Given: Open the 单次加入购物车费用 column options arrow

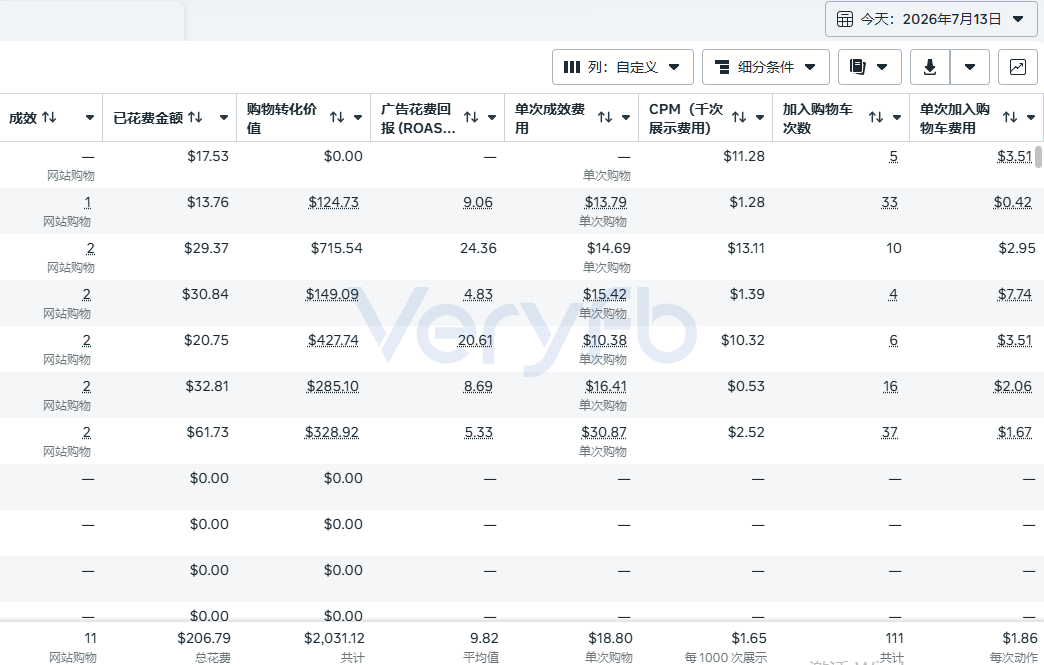Looking at the screenshot, I should pos(1031,118).
